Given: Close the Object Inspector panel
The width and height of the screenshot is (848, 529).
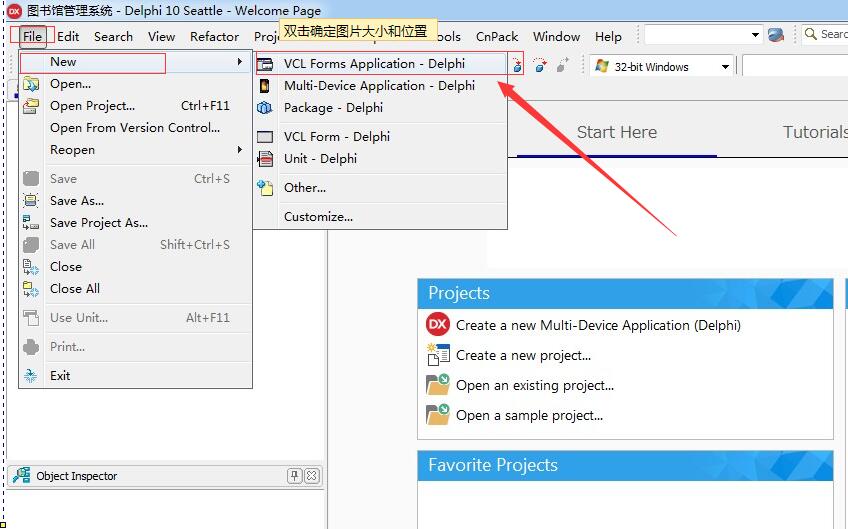Looking at the screenshot, I should coord(312,475).
